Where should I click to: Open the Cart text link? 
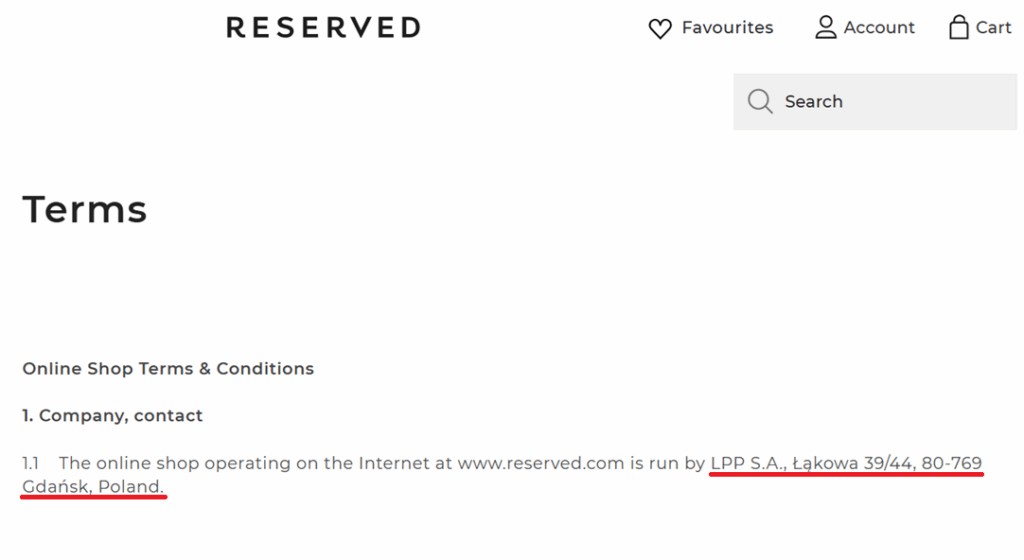click(993, 27)
